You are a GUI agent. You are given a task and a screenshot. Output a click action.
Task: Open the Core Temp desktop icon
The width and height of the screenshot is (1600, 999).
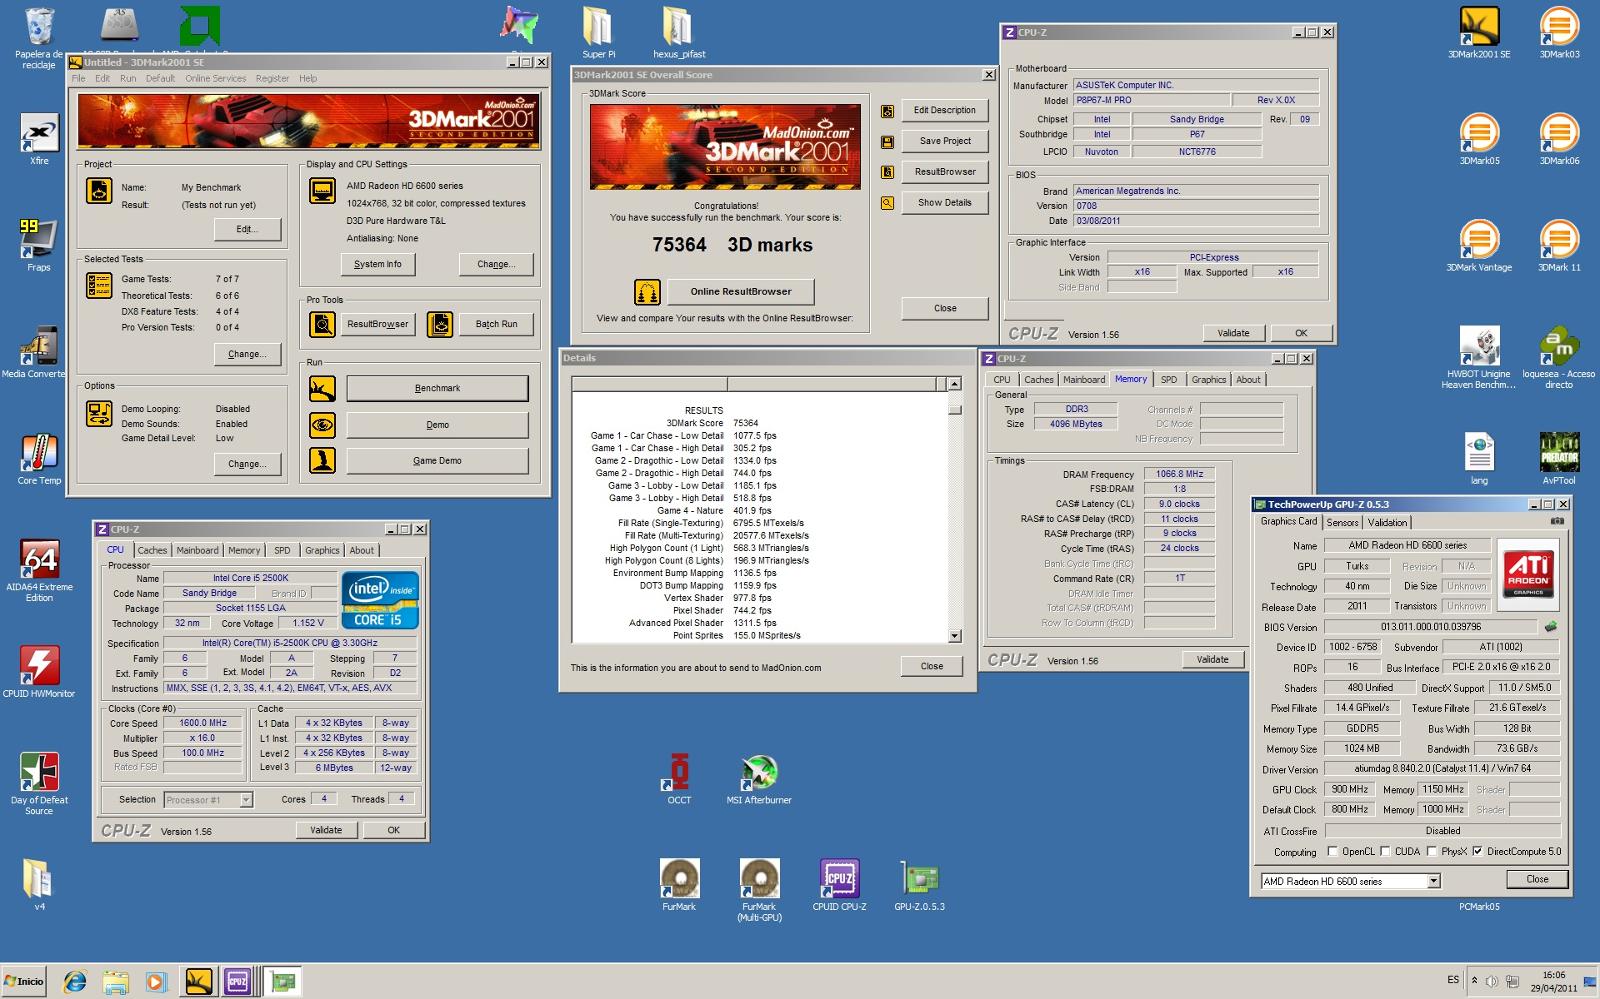(39, 459)
